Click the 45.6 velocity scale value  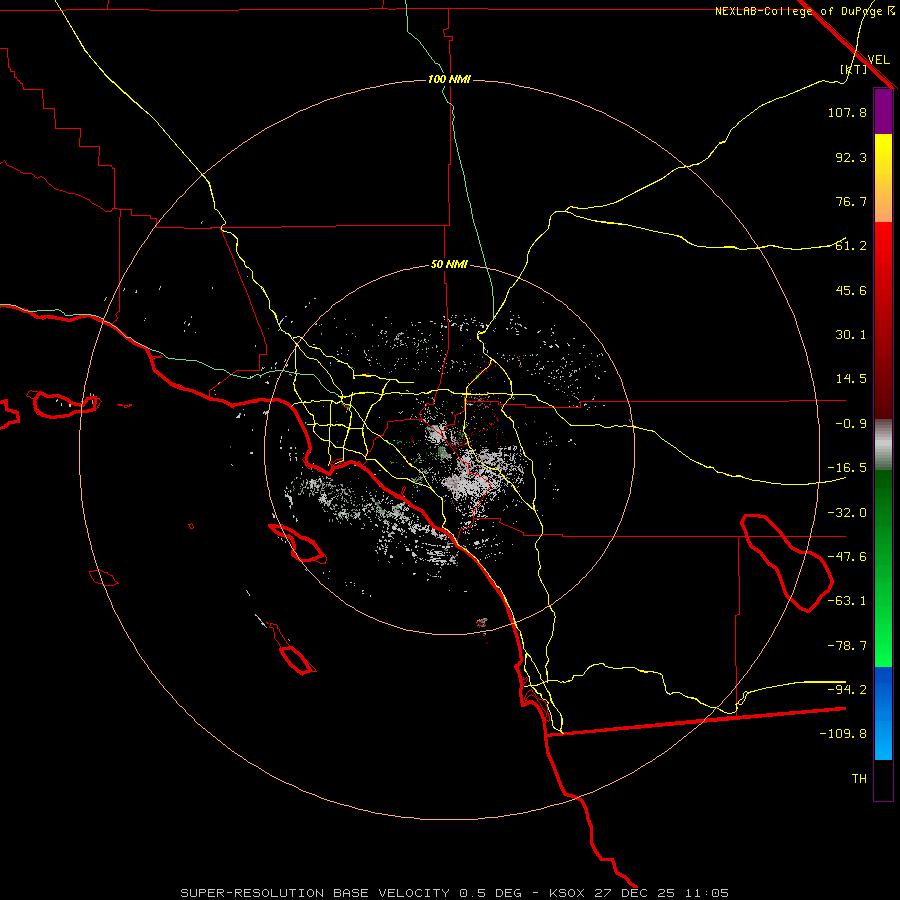(x=851, y=290)
